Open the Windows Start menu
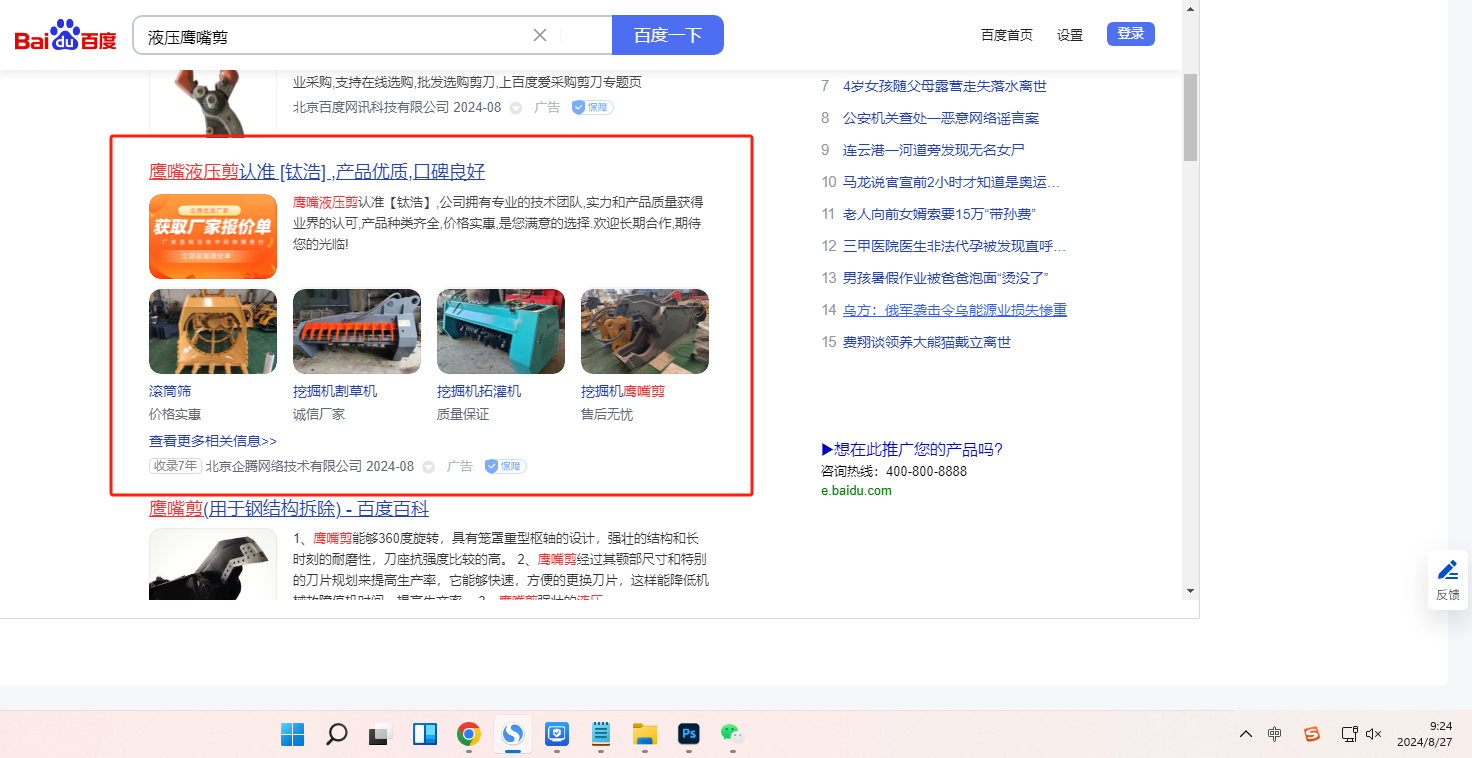This screenshot has height=758, width=1472. tap(293, 734)
